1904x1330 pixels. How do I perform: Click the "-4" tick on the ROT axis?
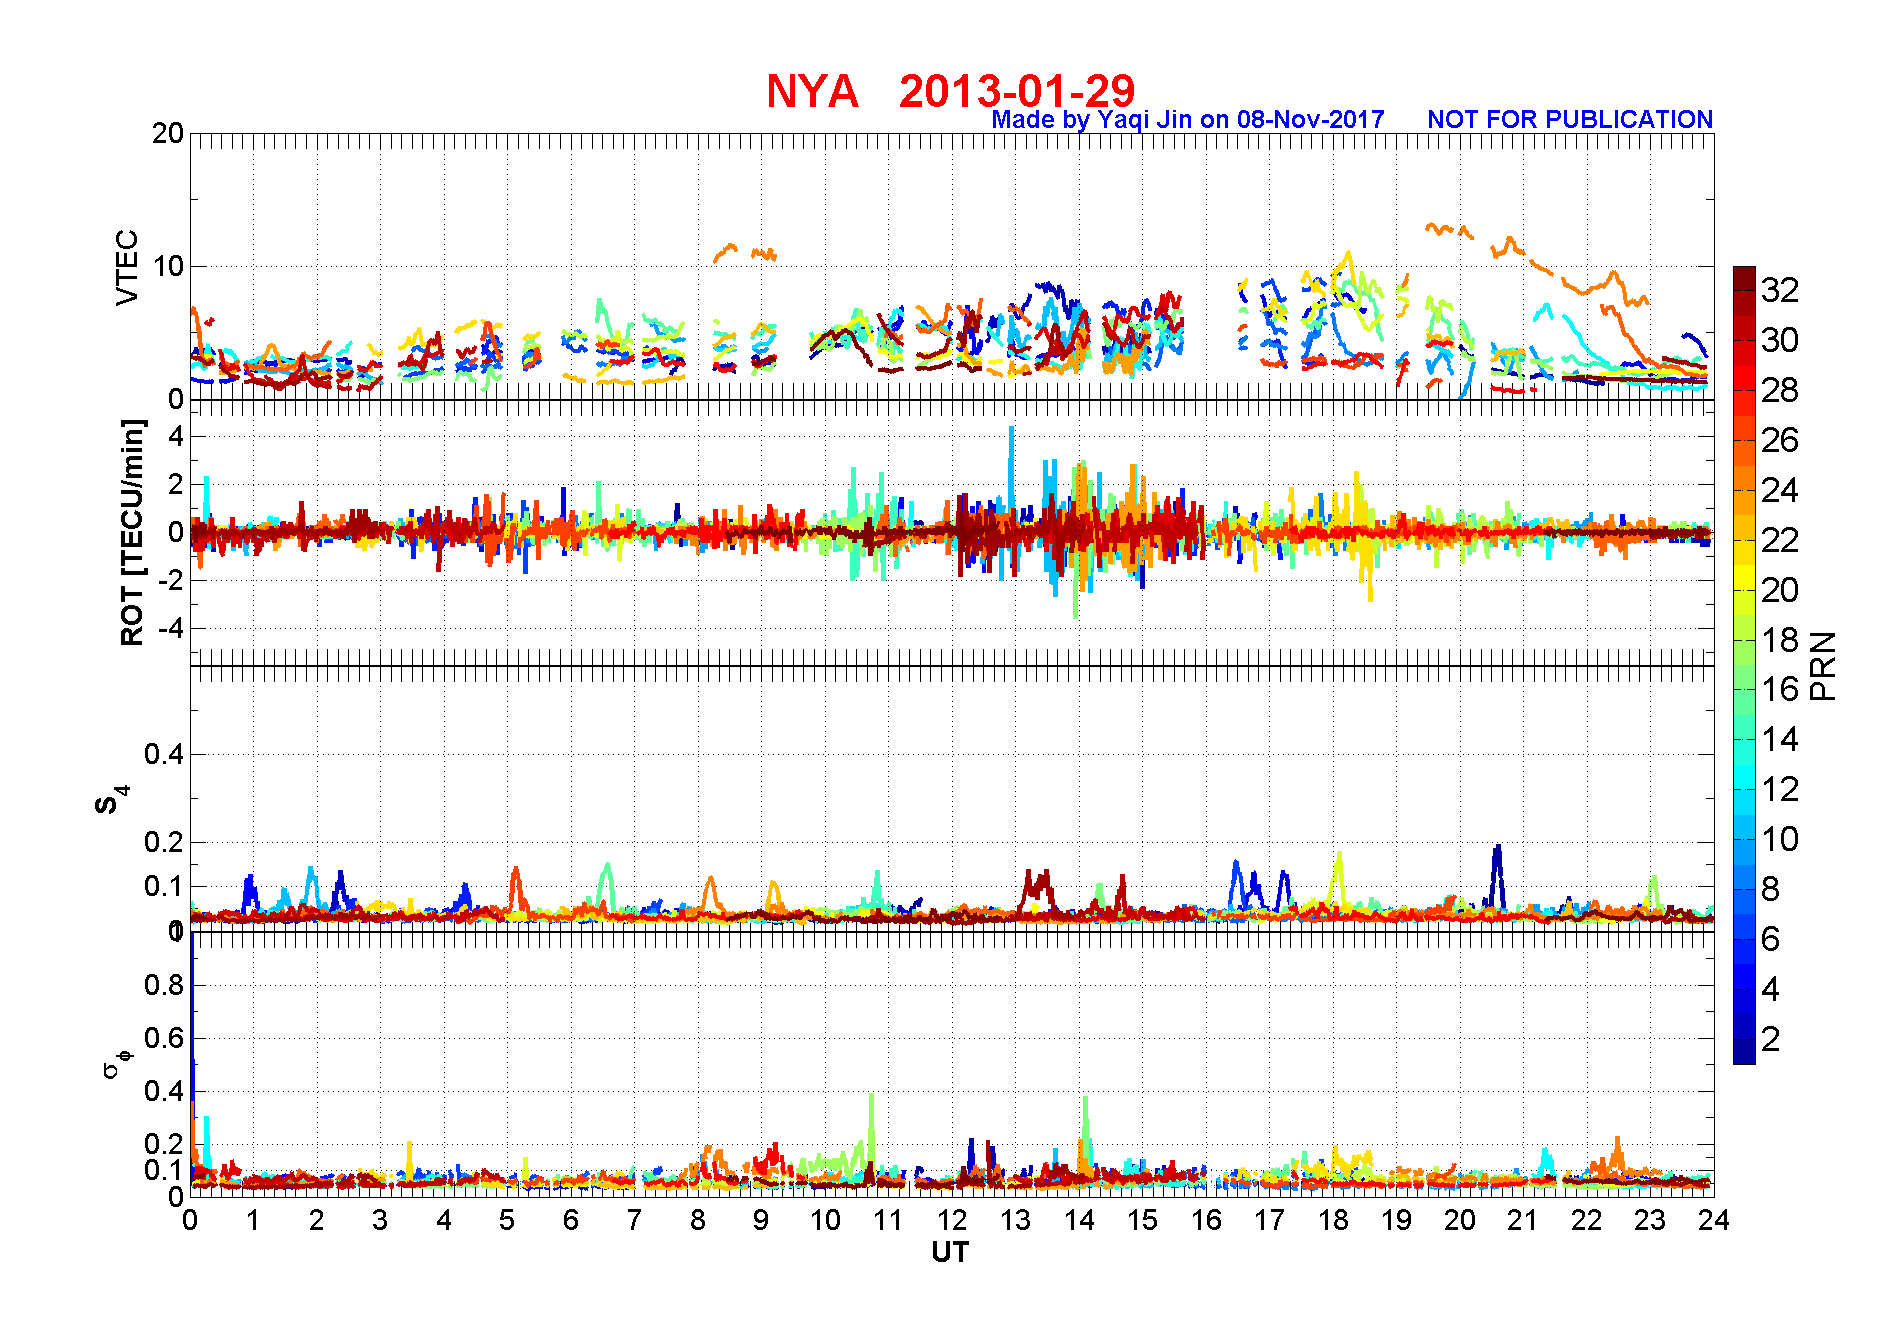[171, 629]
